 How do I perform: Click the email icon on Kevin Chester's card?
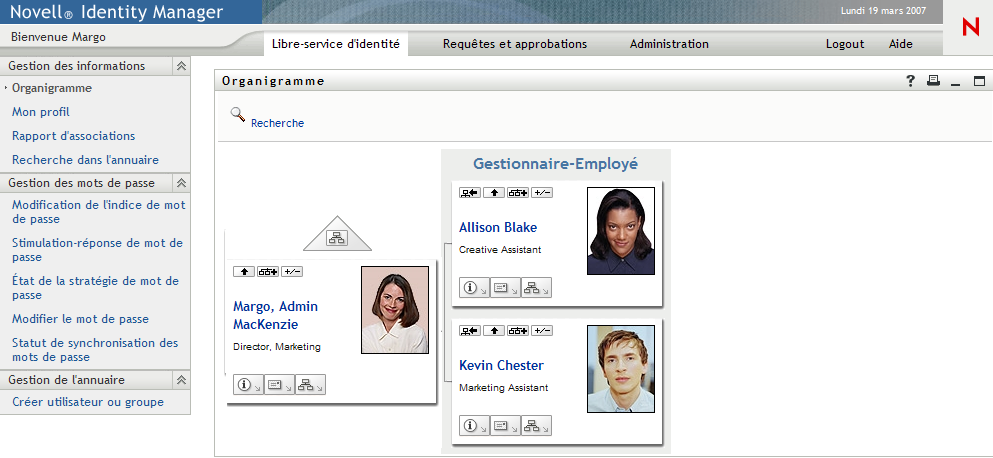pos(505,426)
